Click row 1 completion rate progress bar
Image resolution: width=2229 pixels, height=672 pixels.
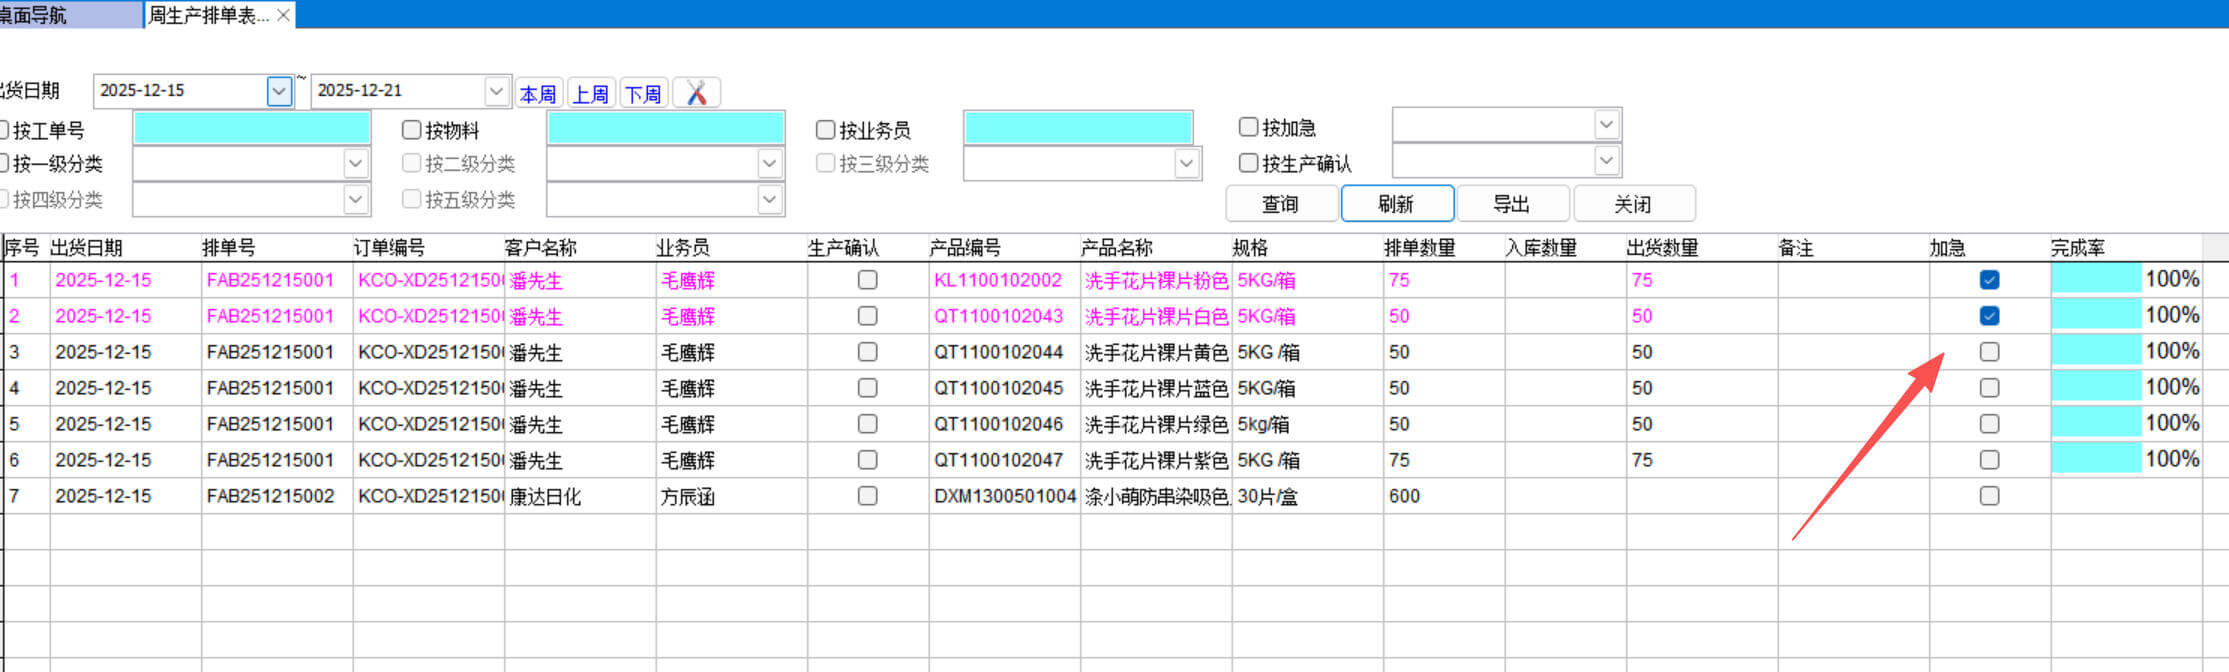[x=2096, y=280]
